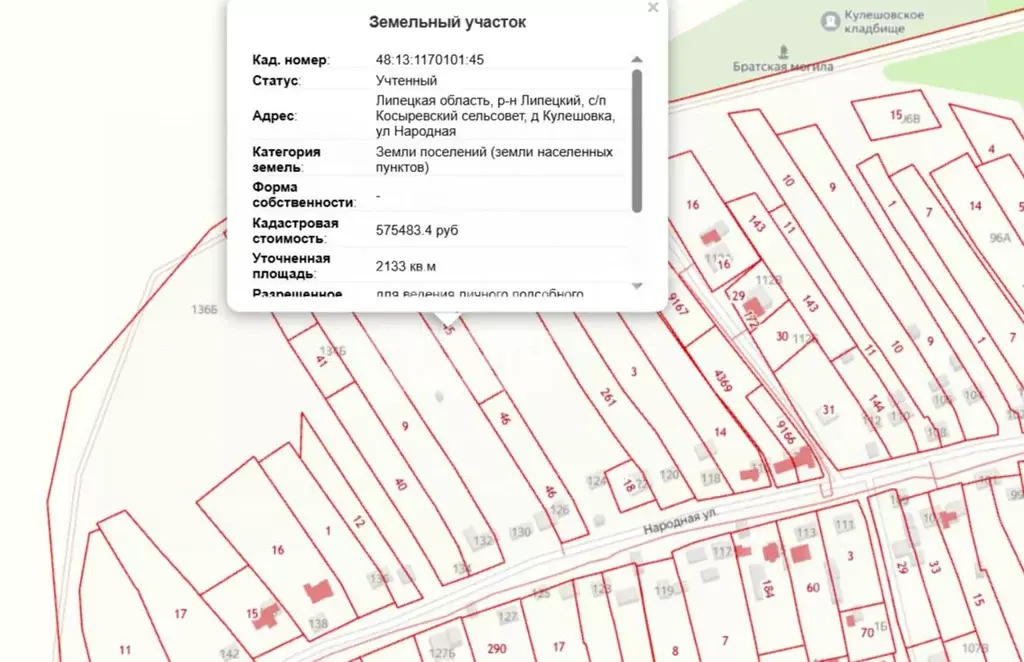The width and height of the screenshot is (1024, 662).
Task: Click the red building on parcel 29
Action: pyautogui.click(x=757, y=305)
